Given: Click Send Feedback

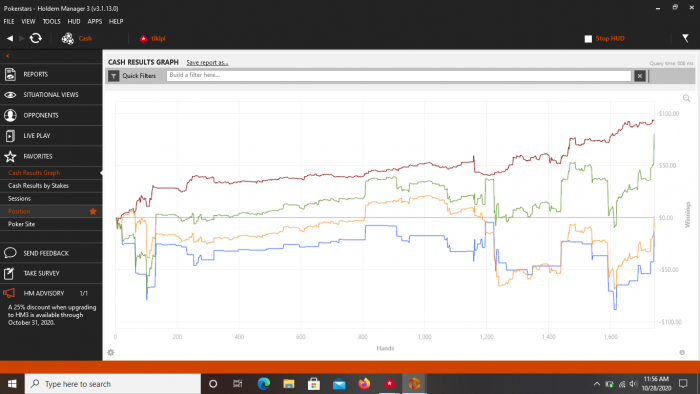Looking at the screenshot, I should point(51,253).
